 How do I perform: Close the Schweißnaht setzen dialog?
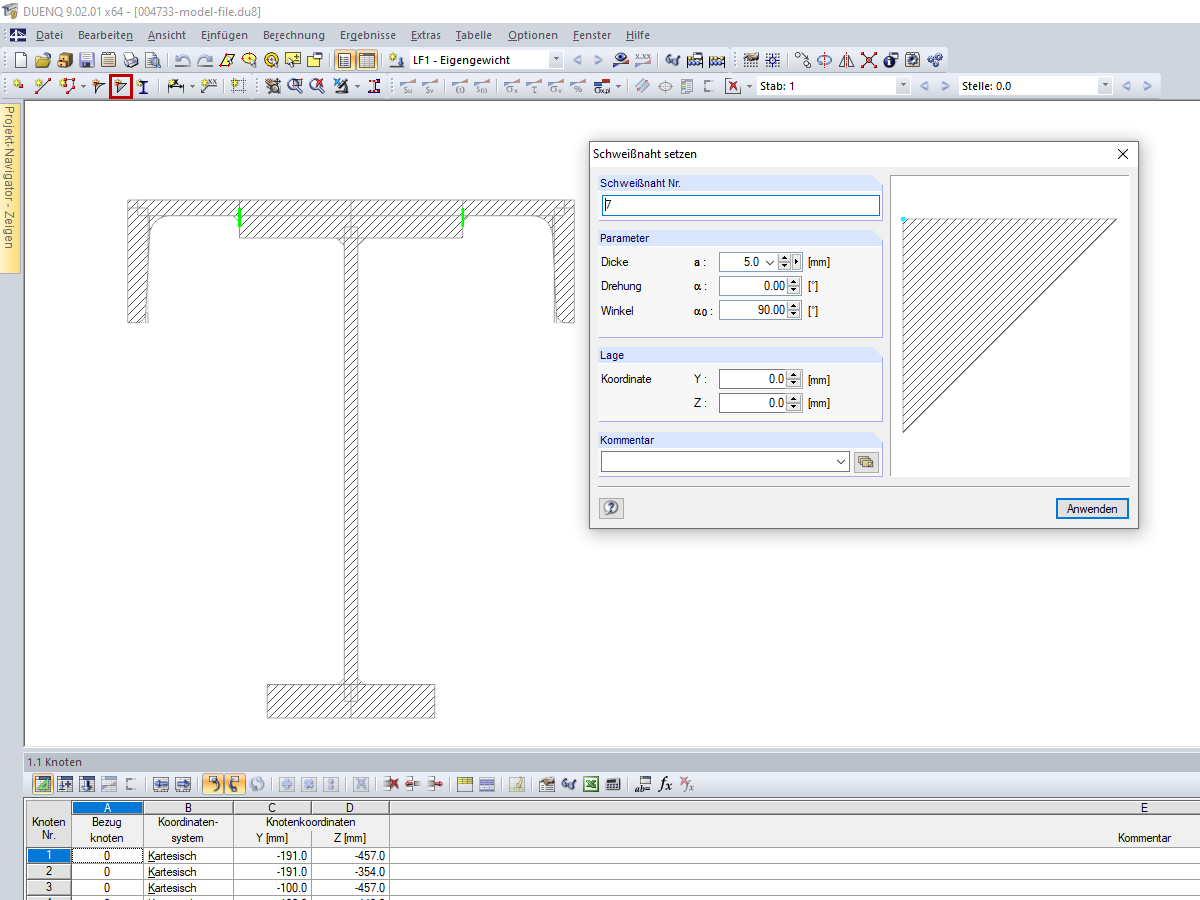point(1122,154)
